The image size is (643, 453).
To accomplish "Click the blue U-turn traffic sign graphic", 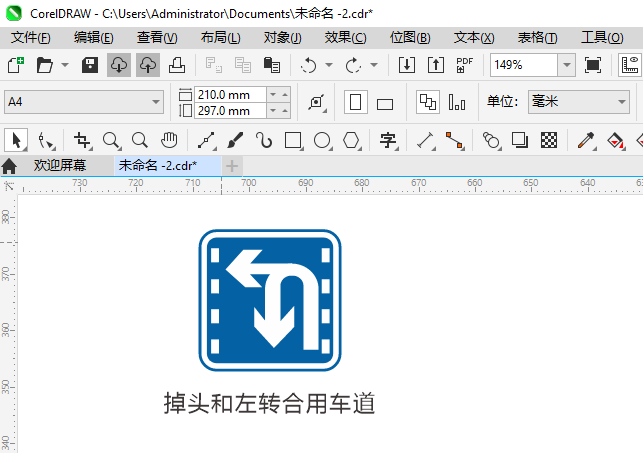I will [x=270, y=300].
